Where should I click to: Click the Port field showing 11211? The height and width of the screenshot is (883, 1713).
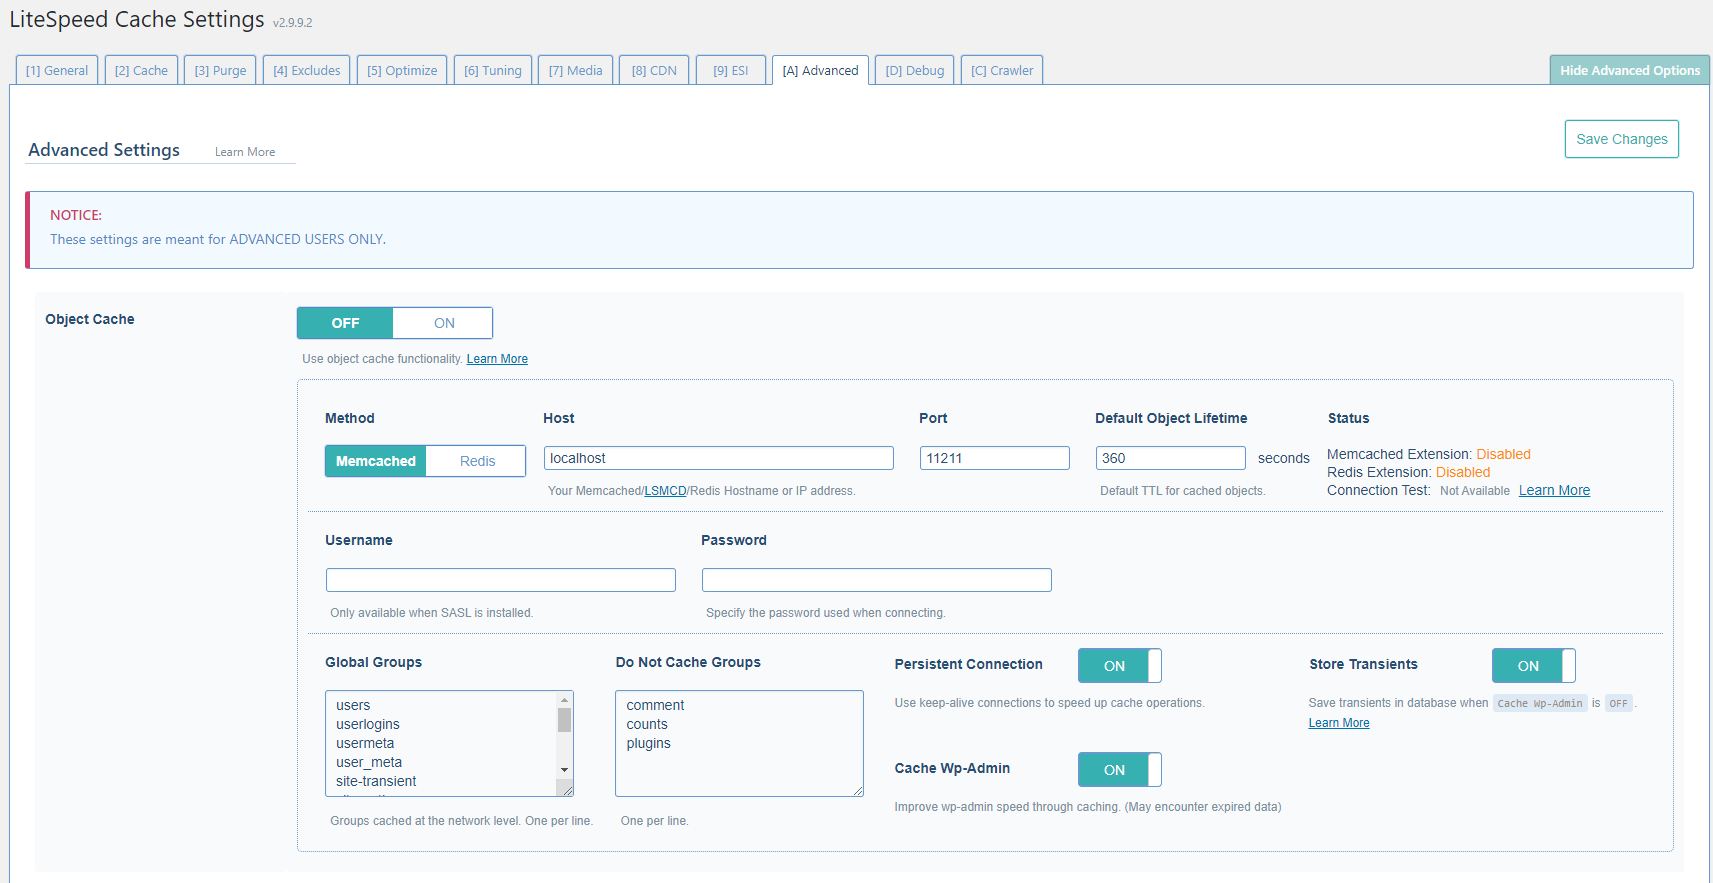tap(995, 458)
